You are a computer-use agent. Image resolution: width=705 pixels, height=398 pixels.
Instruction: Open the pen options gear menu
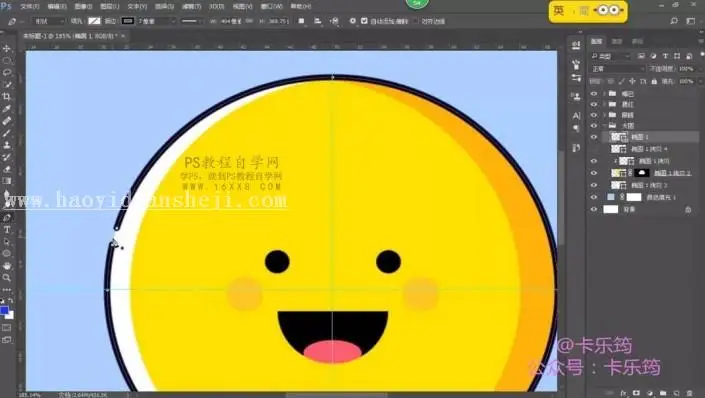coord(353,21)
